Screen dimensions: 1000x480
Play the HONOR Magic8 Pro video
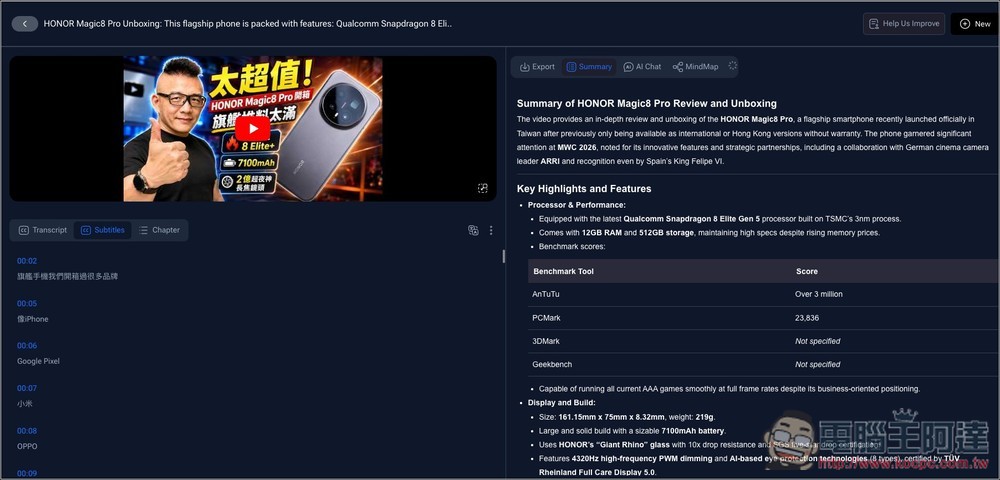(x=253, y=129)
